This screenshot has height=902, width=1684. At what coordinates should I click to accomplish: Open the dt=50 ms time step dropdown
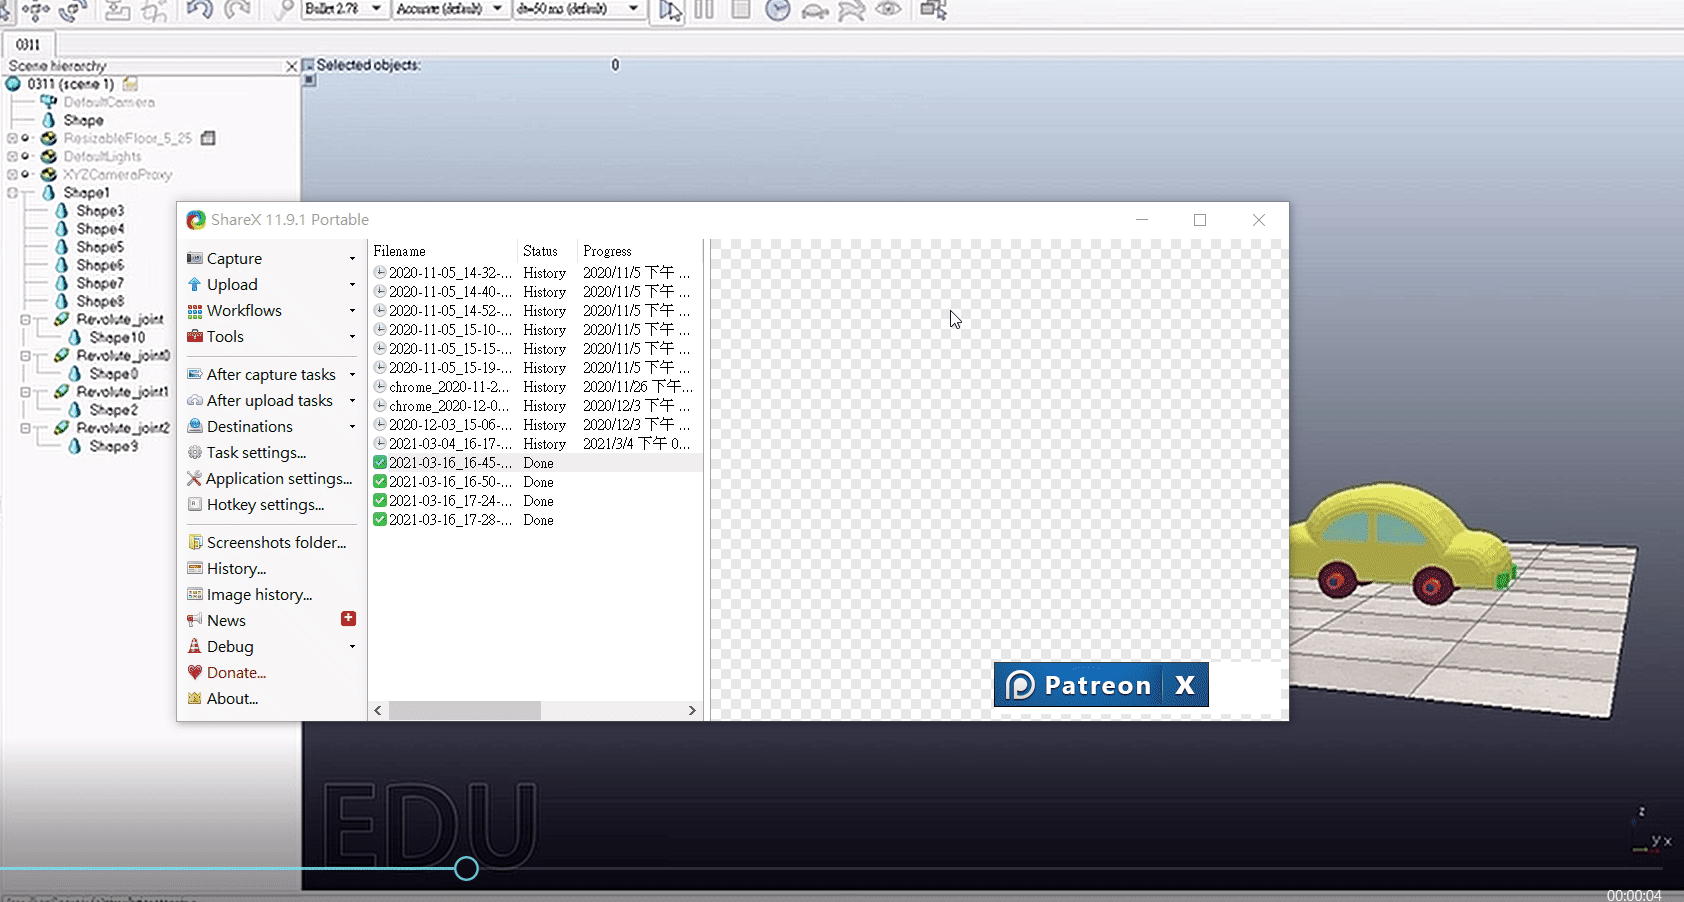pos(578,9)
